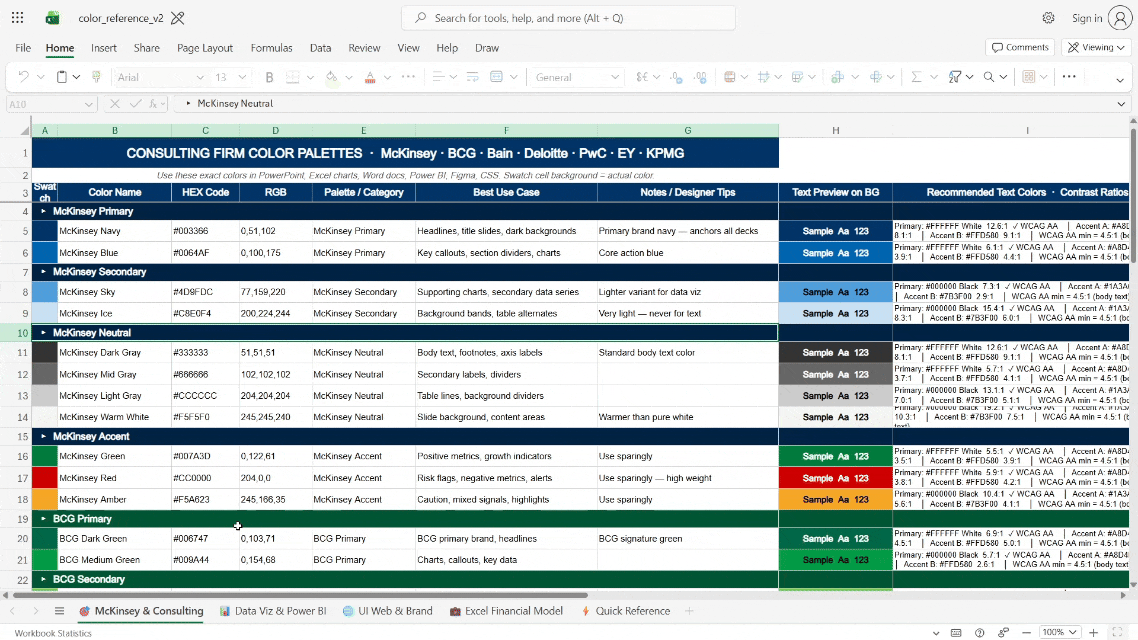Click the Undo arrow icon
The height and width of the screenshot is (640, 1138).
pyautogui.click(x=23, y=77)
